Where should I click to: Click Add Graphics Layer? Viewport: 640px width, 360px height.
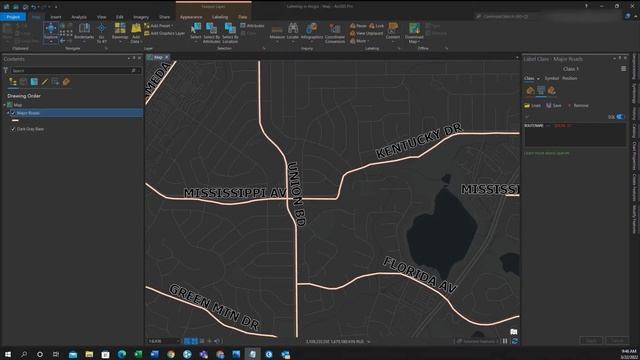164,33
